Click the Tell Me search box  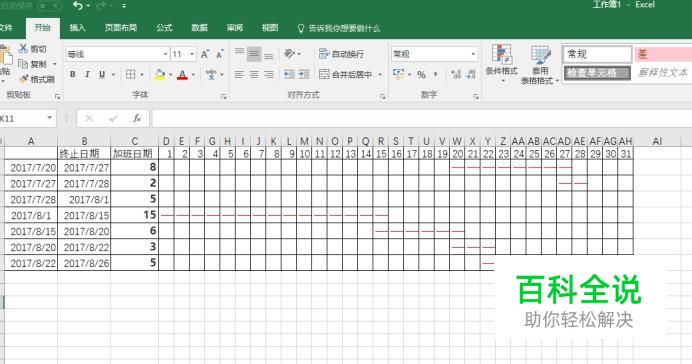(x=339, y=28)
